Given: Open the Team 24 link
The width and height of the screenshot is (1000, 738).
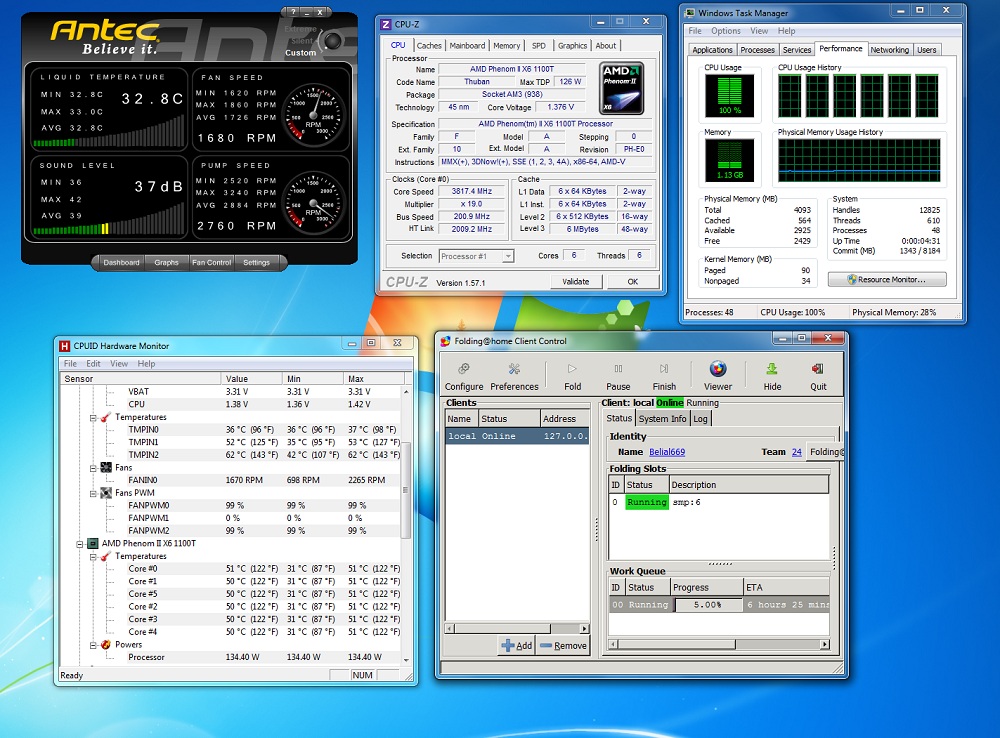Looking at the screenshot, I should [x=797, y=452].
